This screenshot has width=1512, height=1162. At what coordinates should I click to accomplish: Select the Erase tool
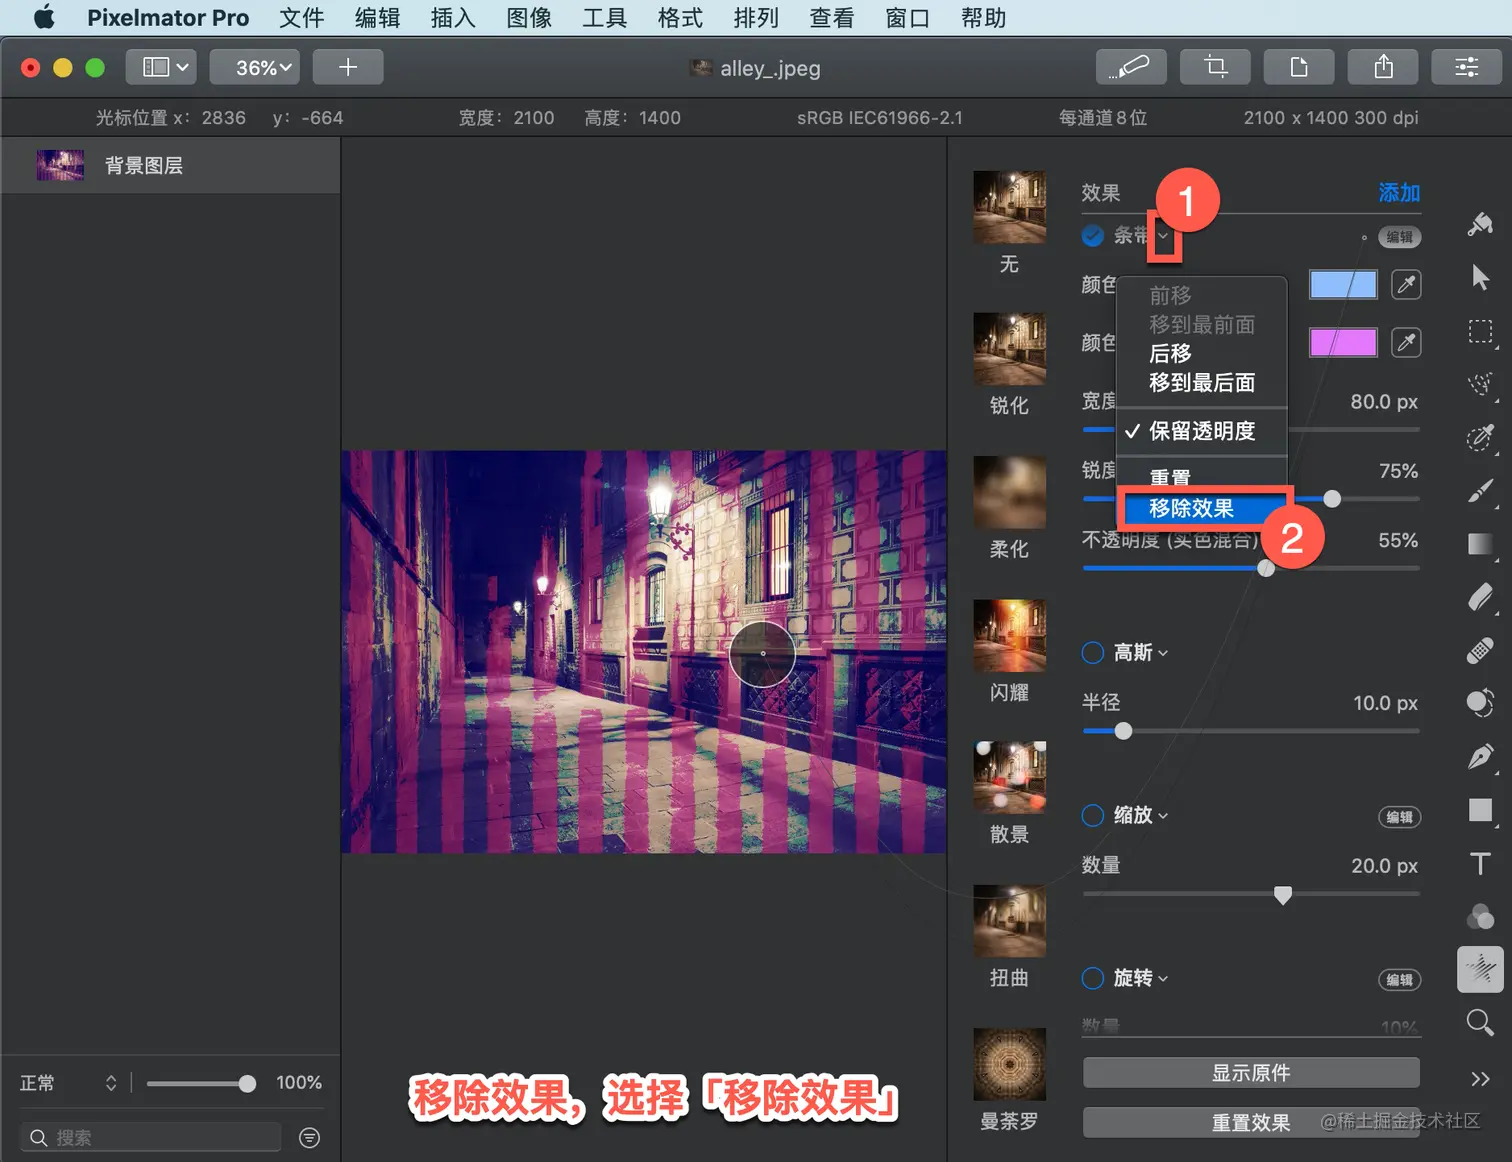[1480, 596]
